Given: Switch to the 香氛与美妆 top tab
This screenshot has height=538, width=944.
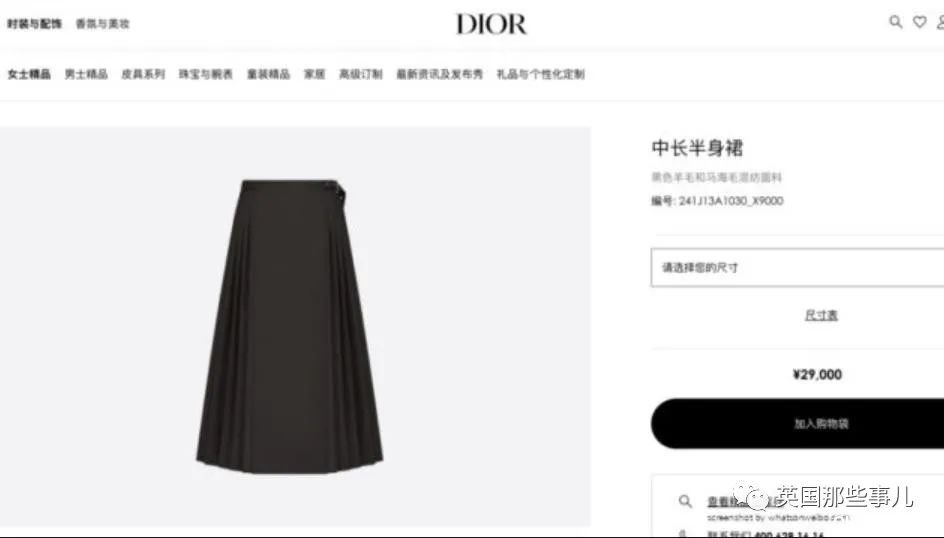Looking at the screenshot, I should (x=102, y=23).
